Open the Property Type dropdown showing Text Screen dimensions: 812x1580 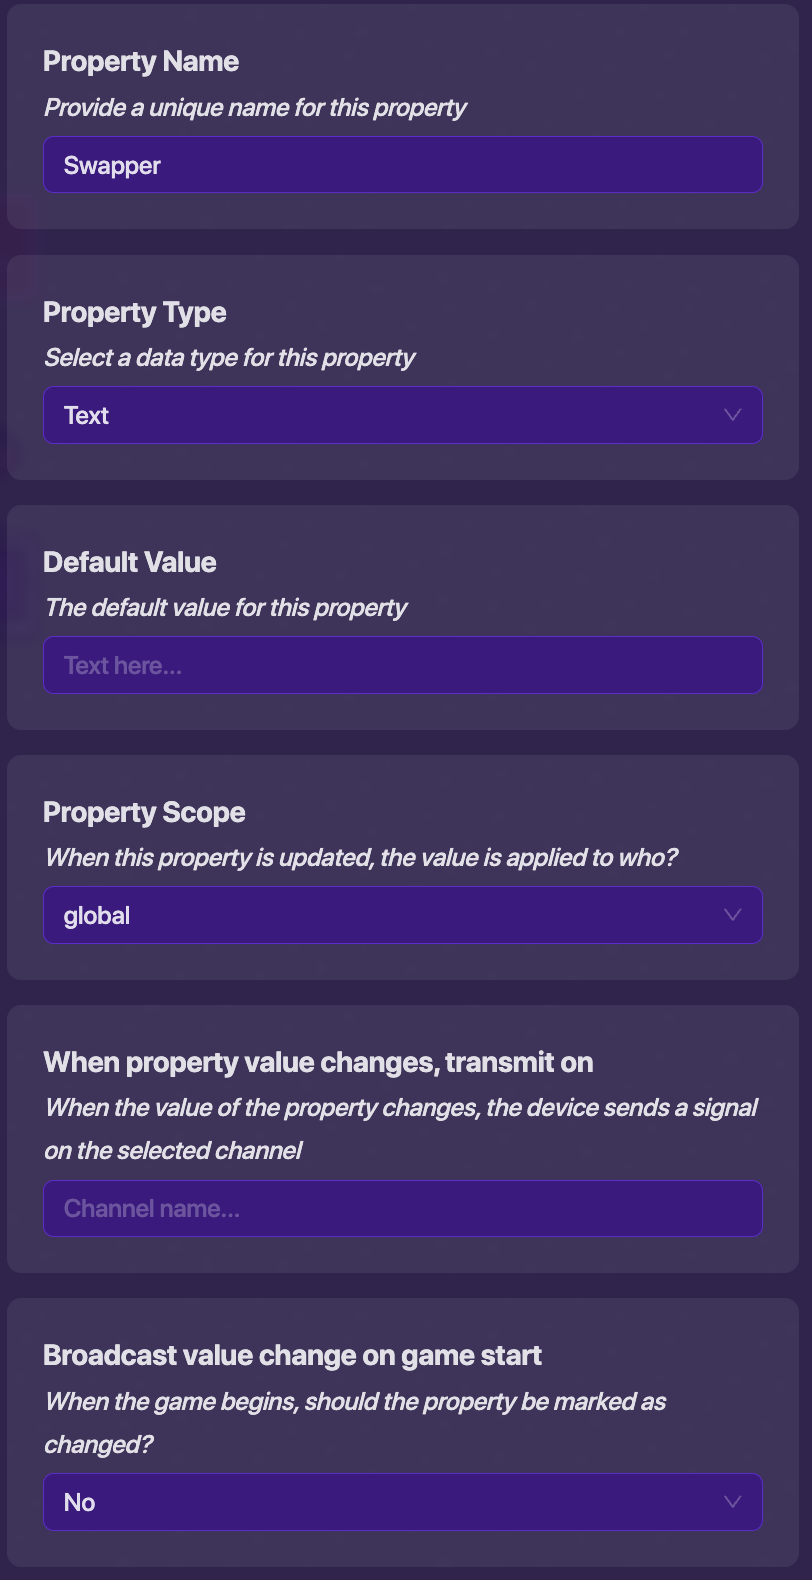pyautogui.click(x=380, y=415)
